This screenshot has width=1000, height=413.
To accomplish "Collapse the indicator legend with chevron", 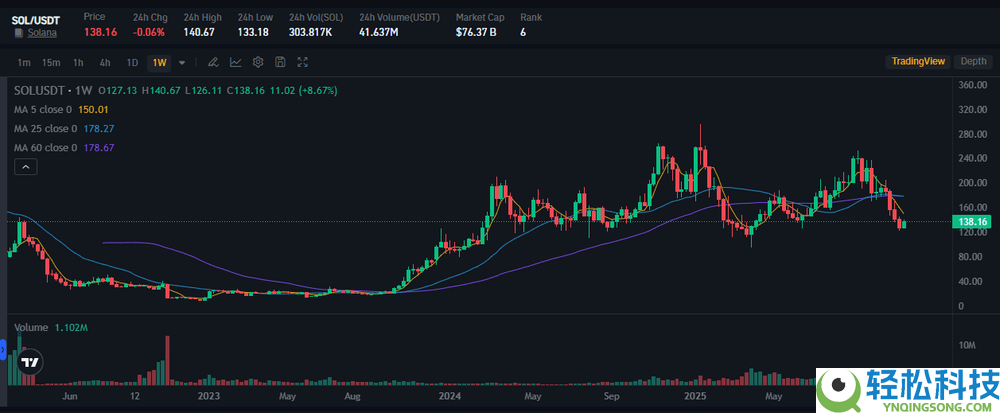I will pos(23,168).
